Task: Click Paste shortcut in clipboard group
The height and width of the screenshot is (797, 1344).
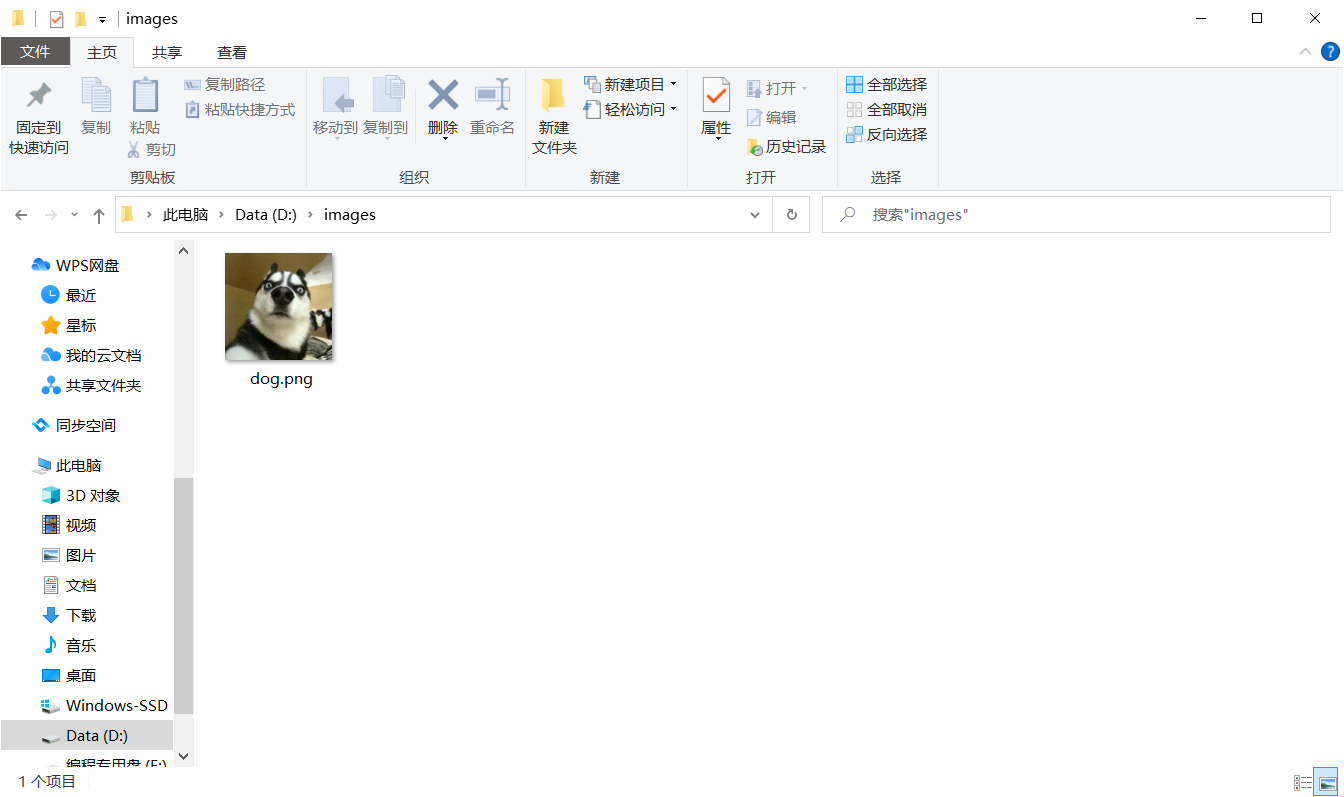Action: 240,110
